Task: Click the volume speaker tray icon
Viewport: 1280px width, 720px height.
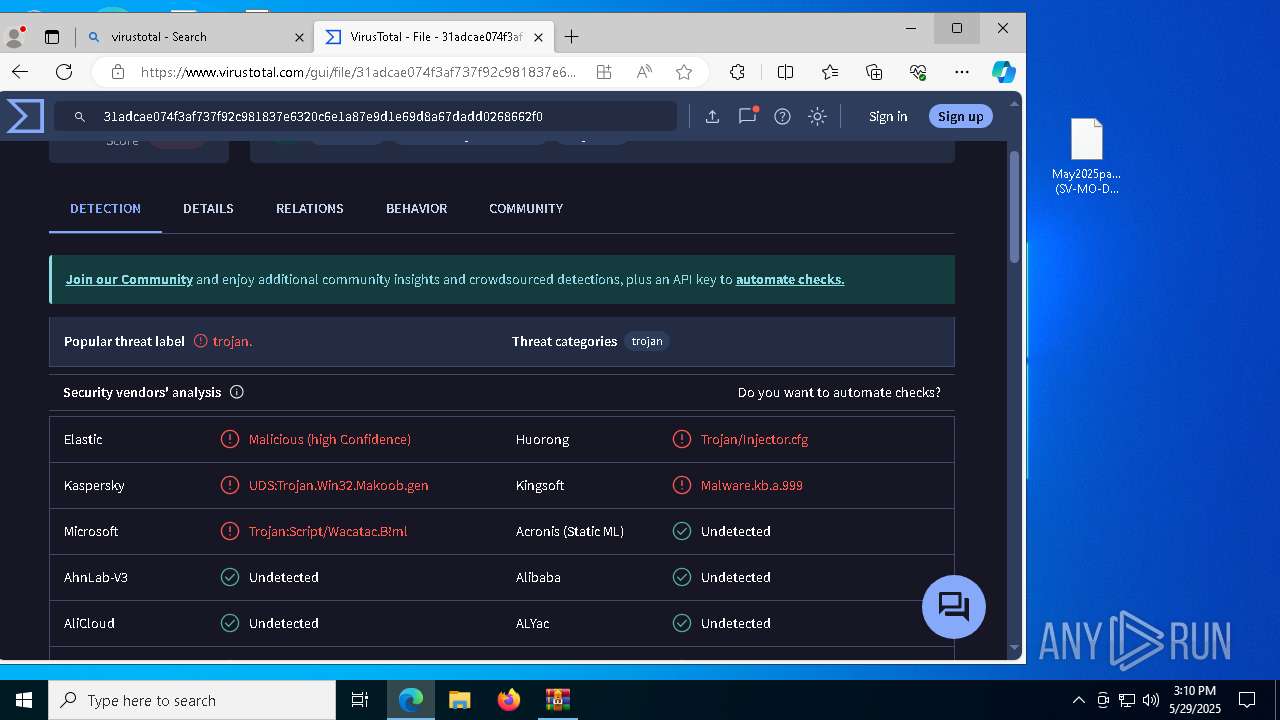Action: (x=1150, y=700)
